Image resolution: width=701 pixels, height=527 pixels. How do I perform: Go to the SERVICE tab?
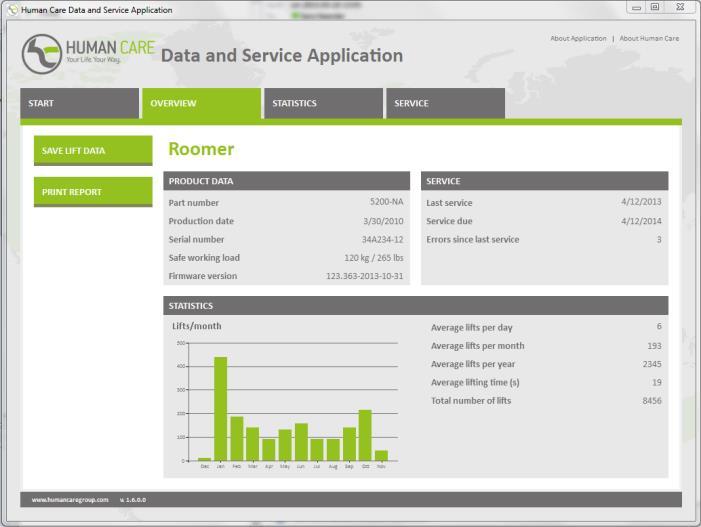[x=446, y=103]
